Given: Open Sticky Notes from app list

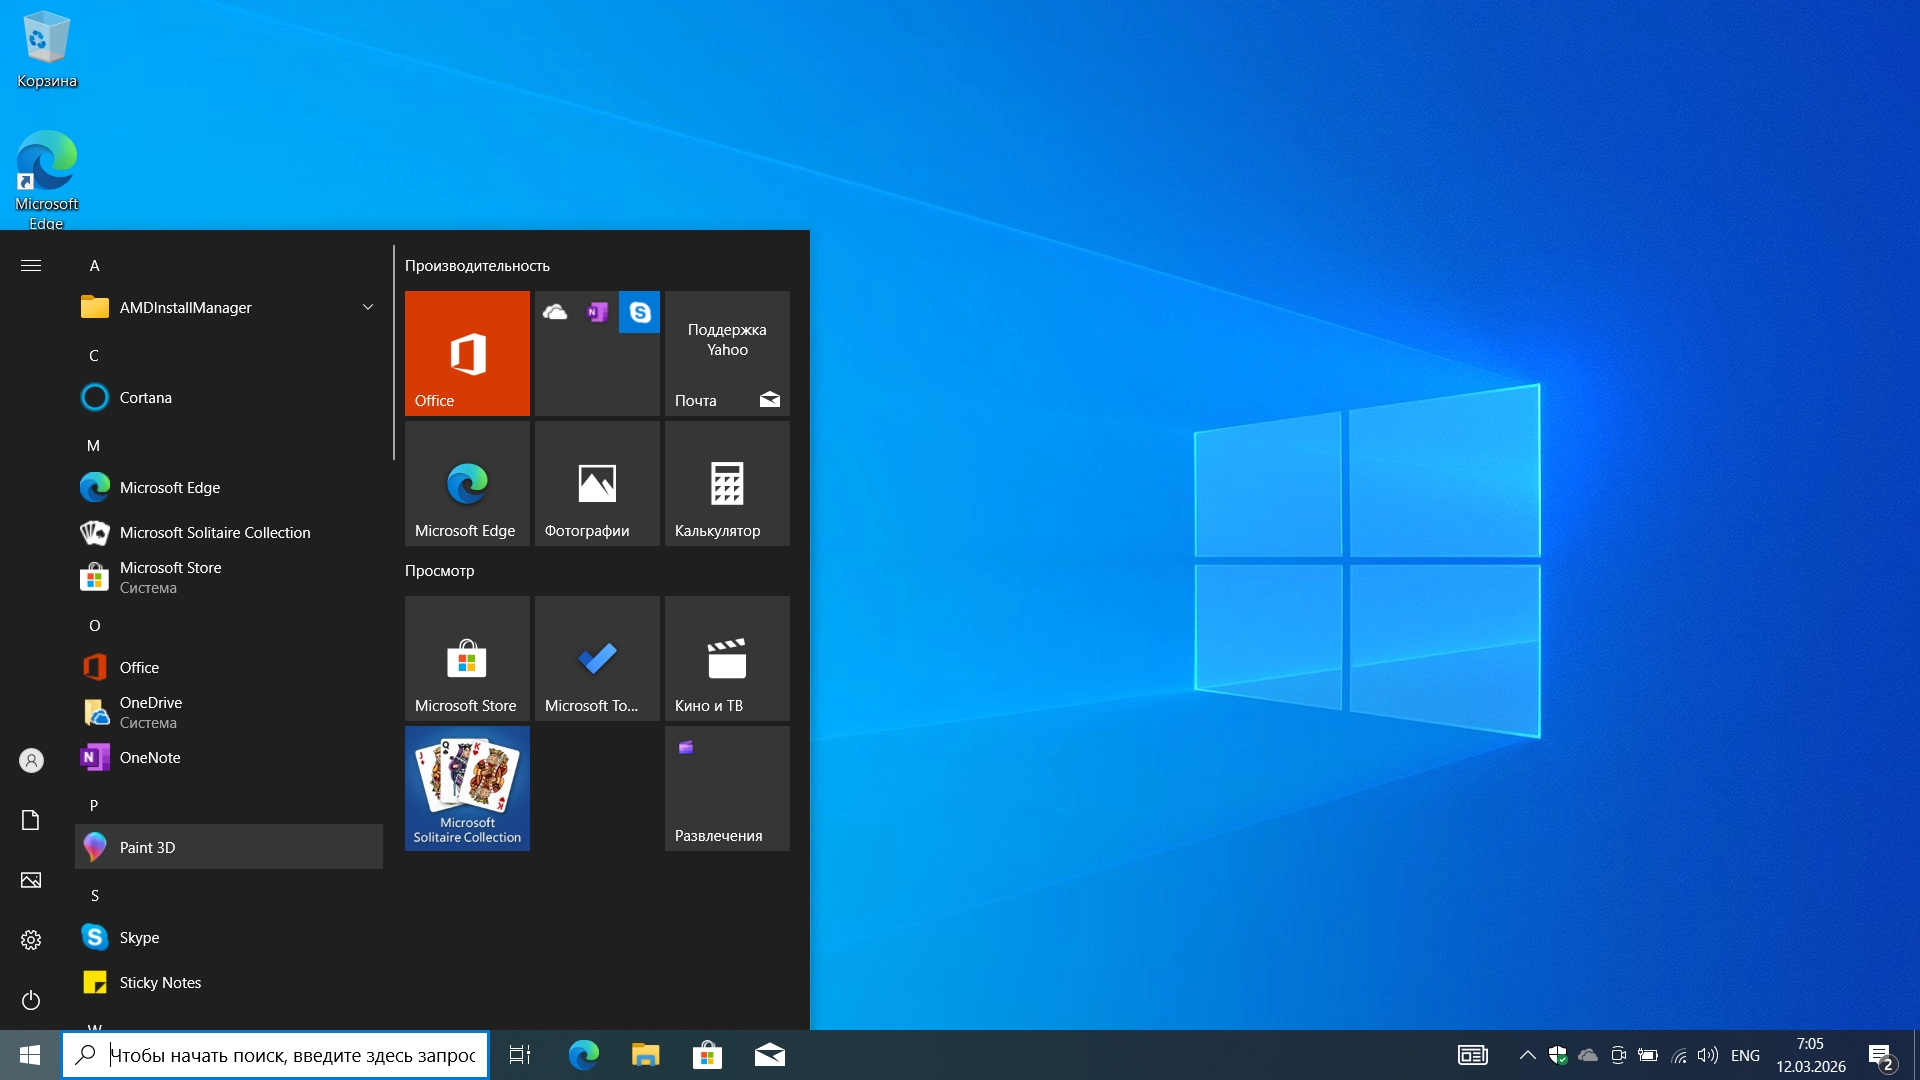Looking at the screenshot, I should (160, 982).
